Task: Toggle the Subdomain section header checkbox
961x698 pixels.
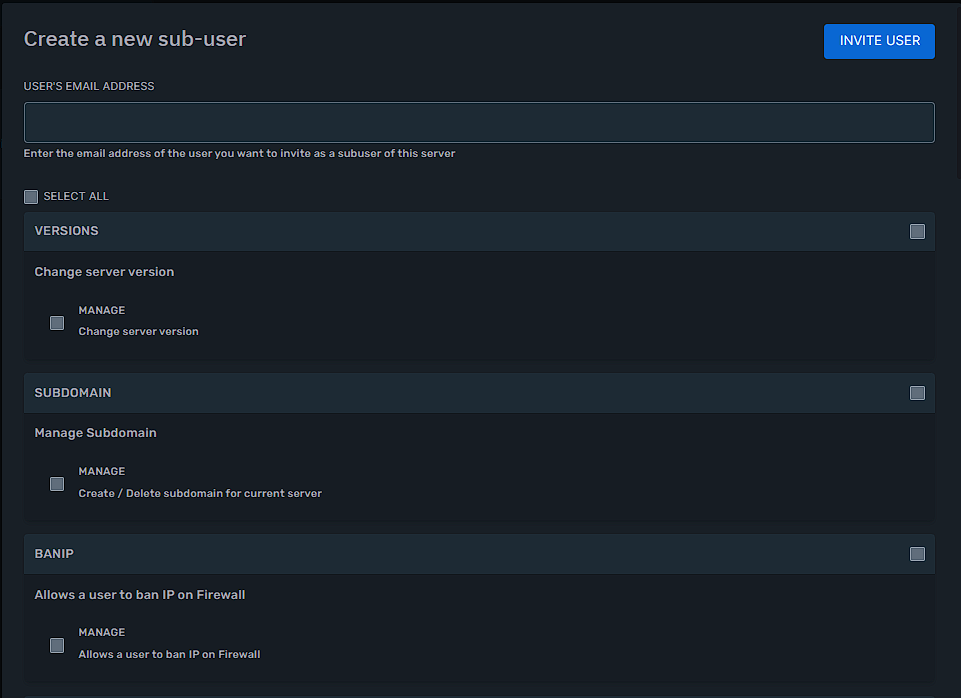Action: click(x=917, y=393)
